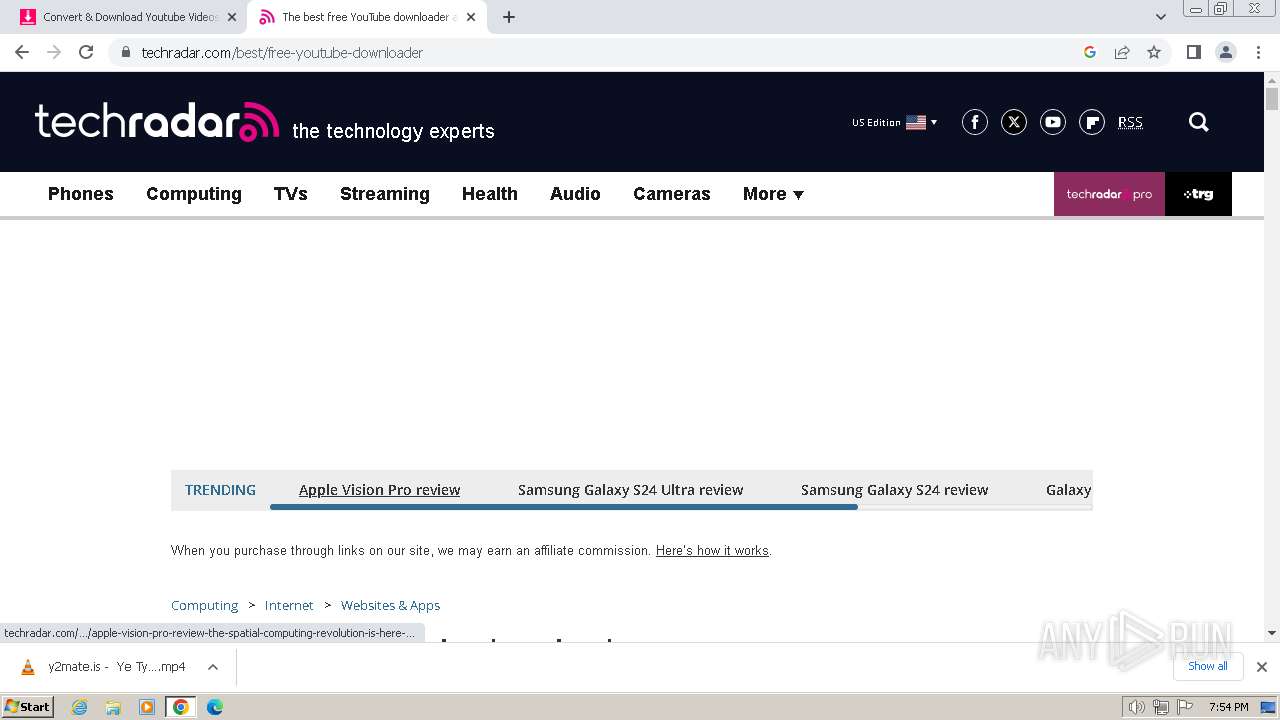View site information via the padlock icon

point(125,52)
